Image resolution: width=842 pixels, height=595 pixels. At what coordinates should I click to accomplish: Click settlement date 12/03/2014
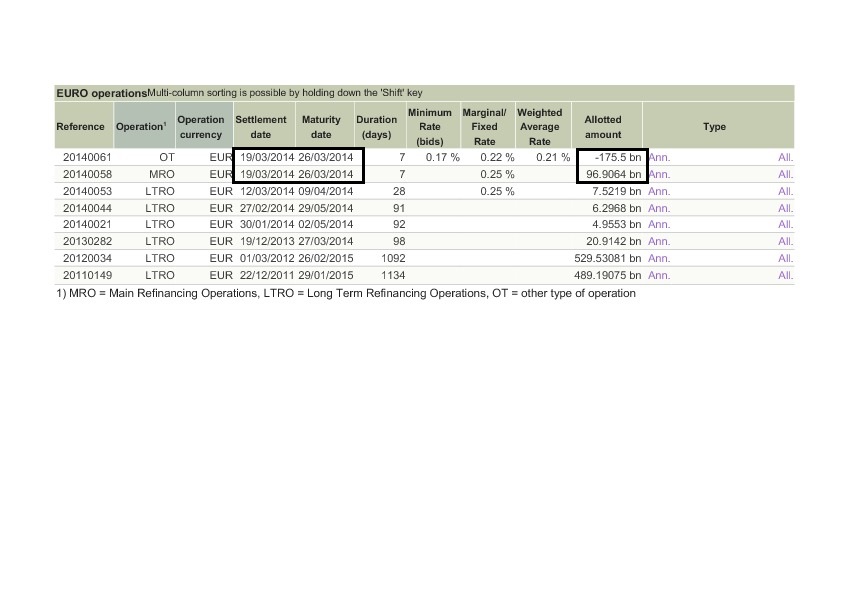click(x=267, y=191)
